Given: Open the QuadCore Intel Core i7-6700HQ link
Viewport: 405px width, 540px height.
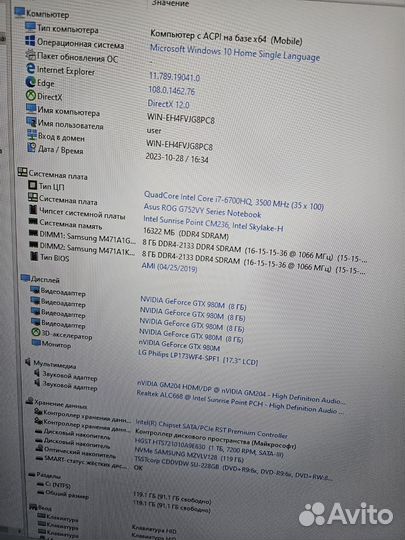Looking at the screenshot, I should coord(234,200).
